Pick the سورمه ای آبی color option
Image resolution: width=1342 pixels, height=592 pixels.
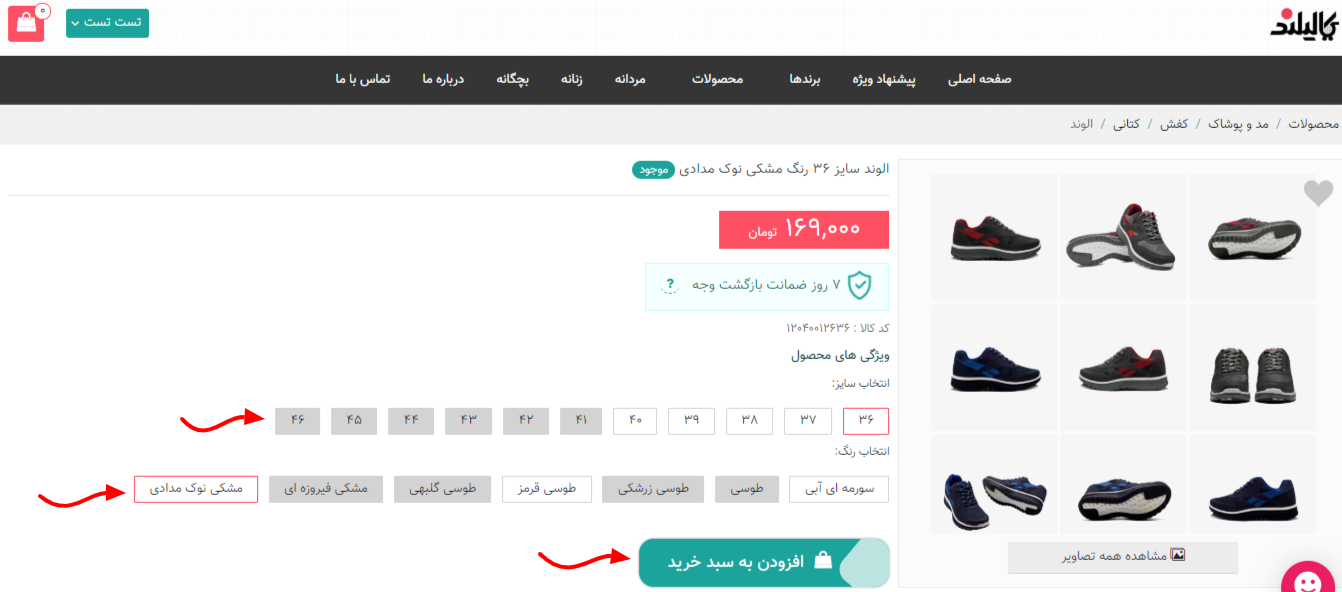[x=839, y=489]
